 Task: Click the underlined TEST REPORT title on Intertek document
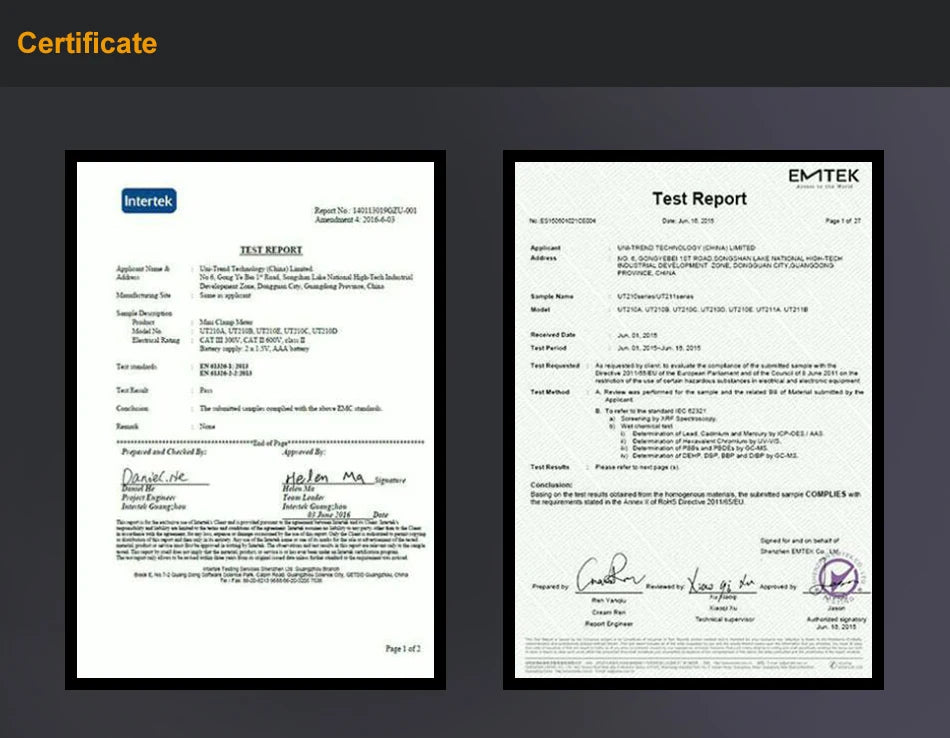[270, 249]
